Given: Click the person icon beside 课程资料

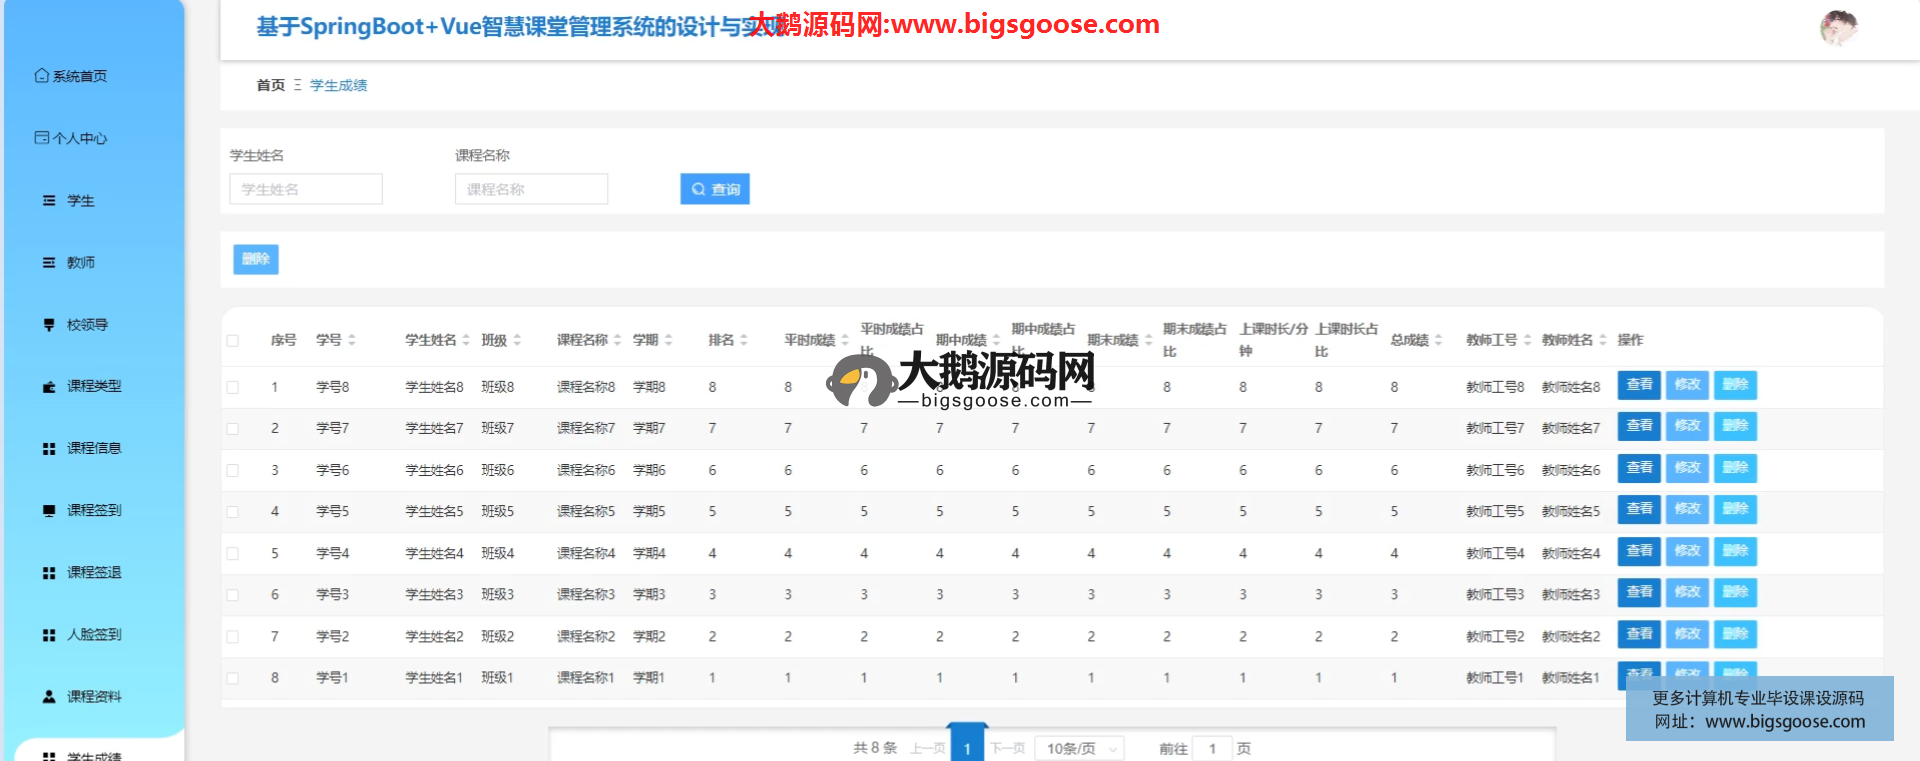Looking at the screenshot, I should click(x=49, y=697).
